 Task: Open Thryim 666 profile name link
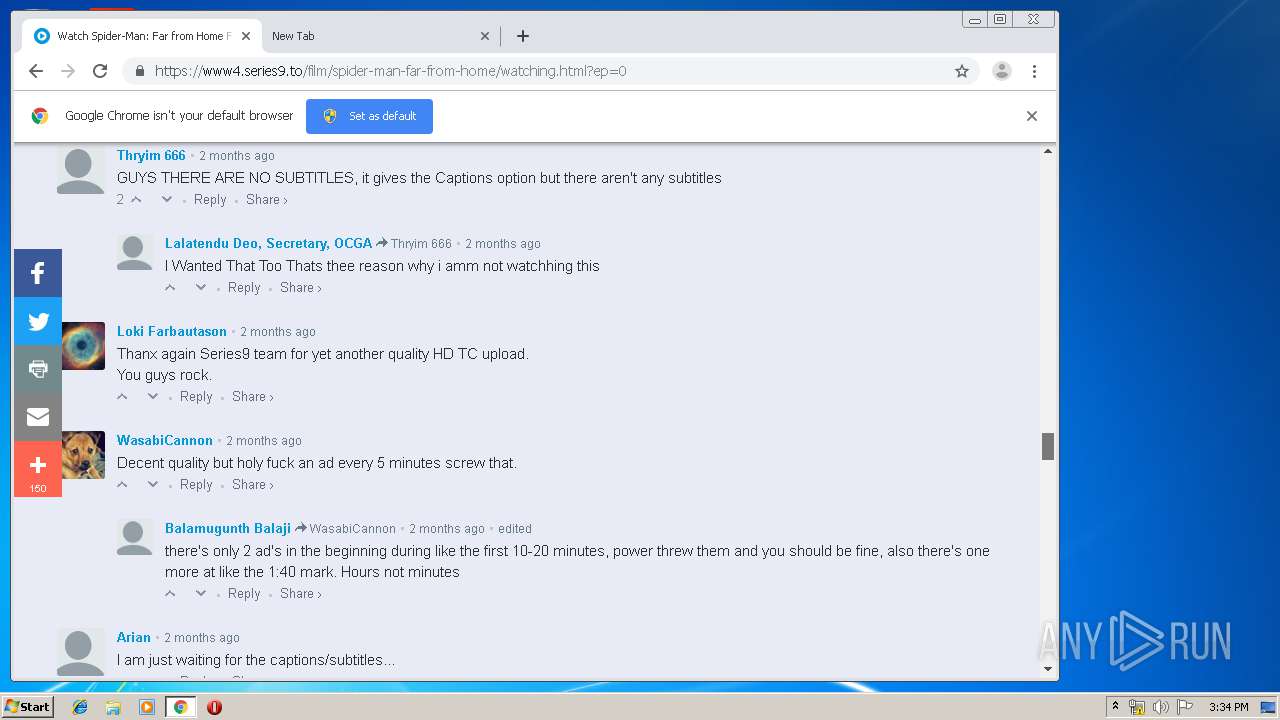tap(151, 156)
